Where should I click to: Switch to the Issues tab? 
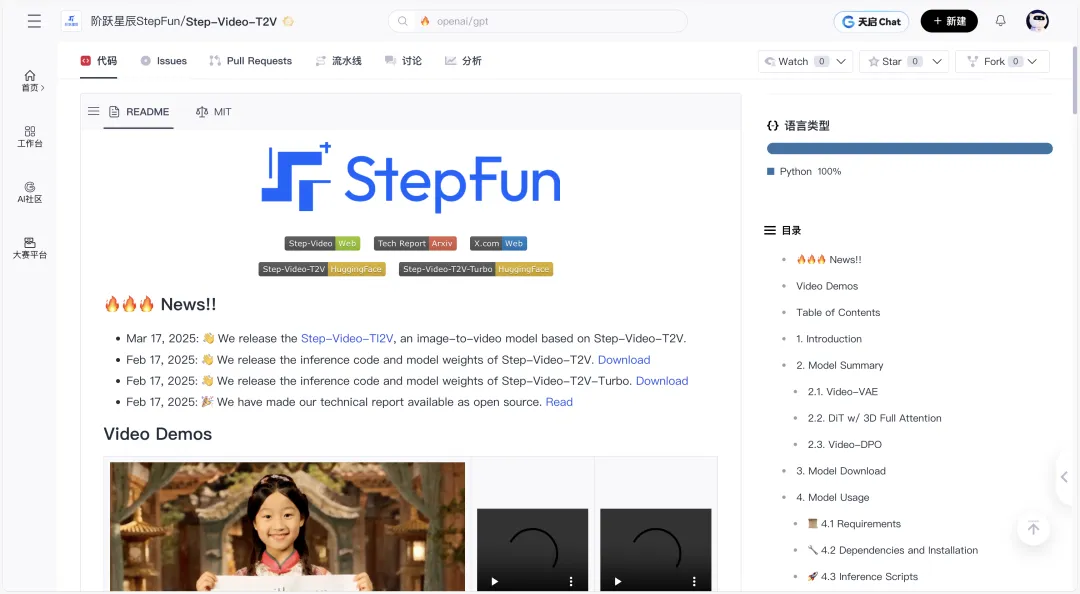163,61
